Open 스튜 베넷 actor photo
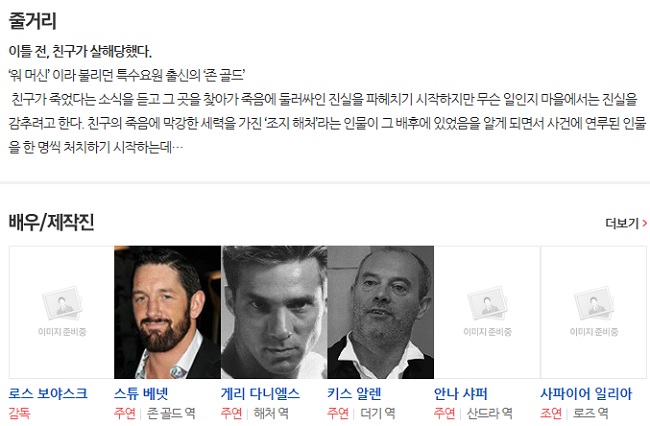The width and height of the screenshot is (650, 426). point(167,312)
